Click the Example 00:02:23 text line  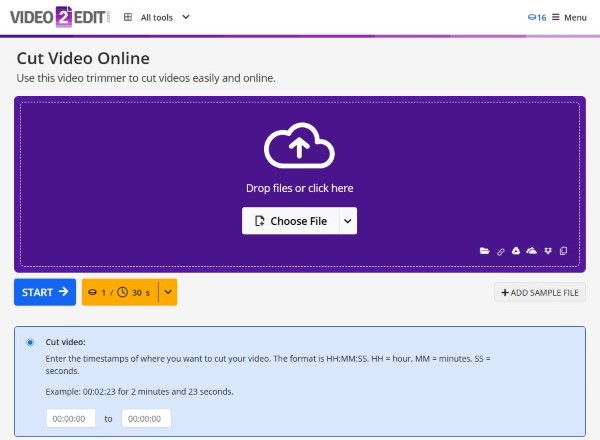[x=139, y=392]
